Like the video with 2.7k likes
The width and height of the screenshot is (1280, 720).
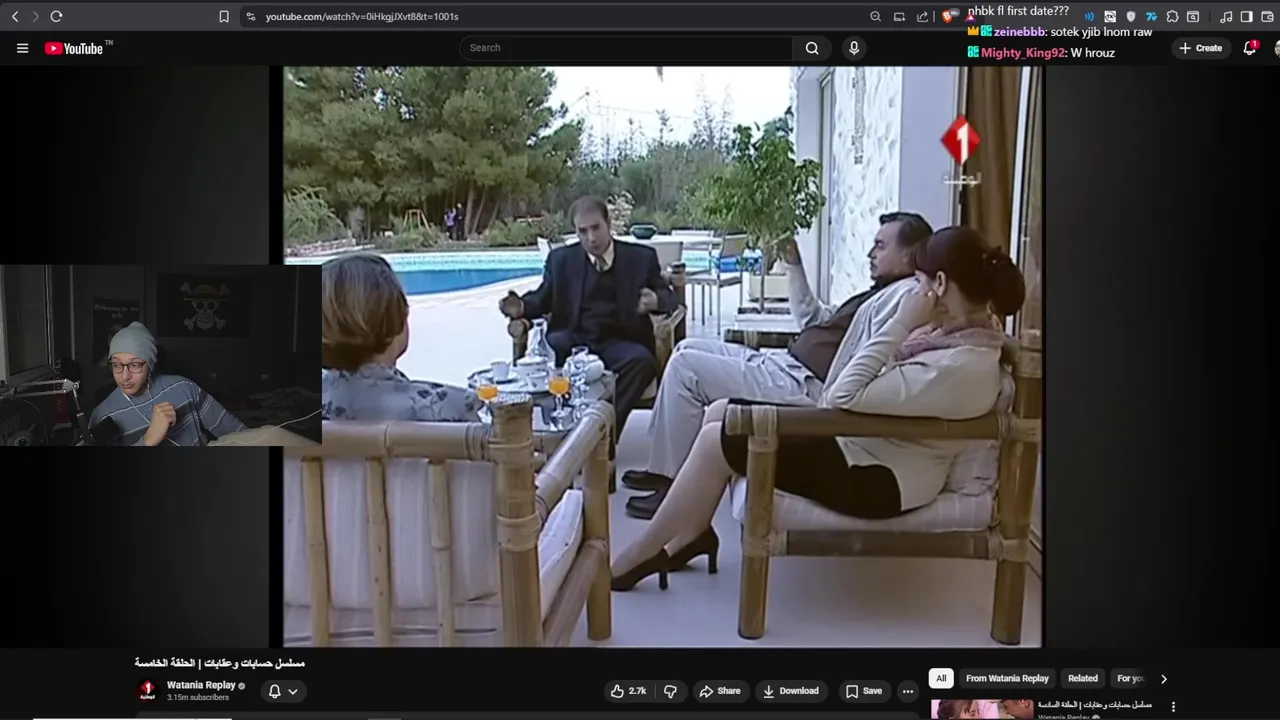[x=628, y=691]
